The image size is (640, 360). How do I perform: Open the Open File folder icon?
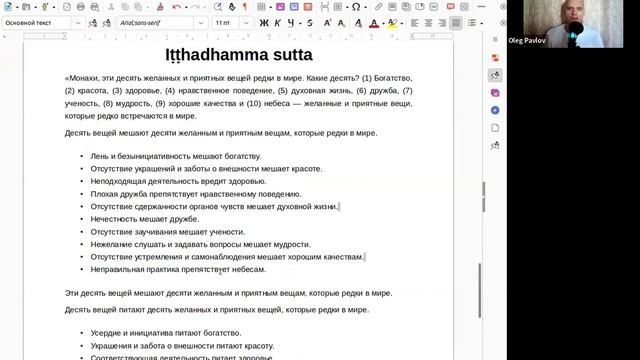point(26,7)
